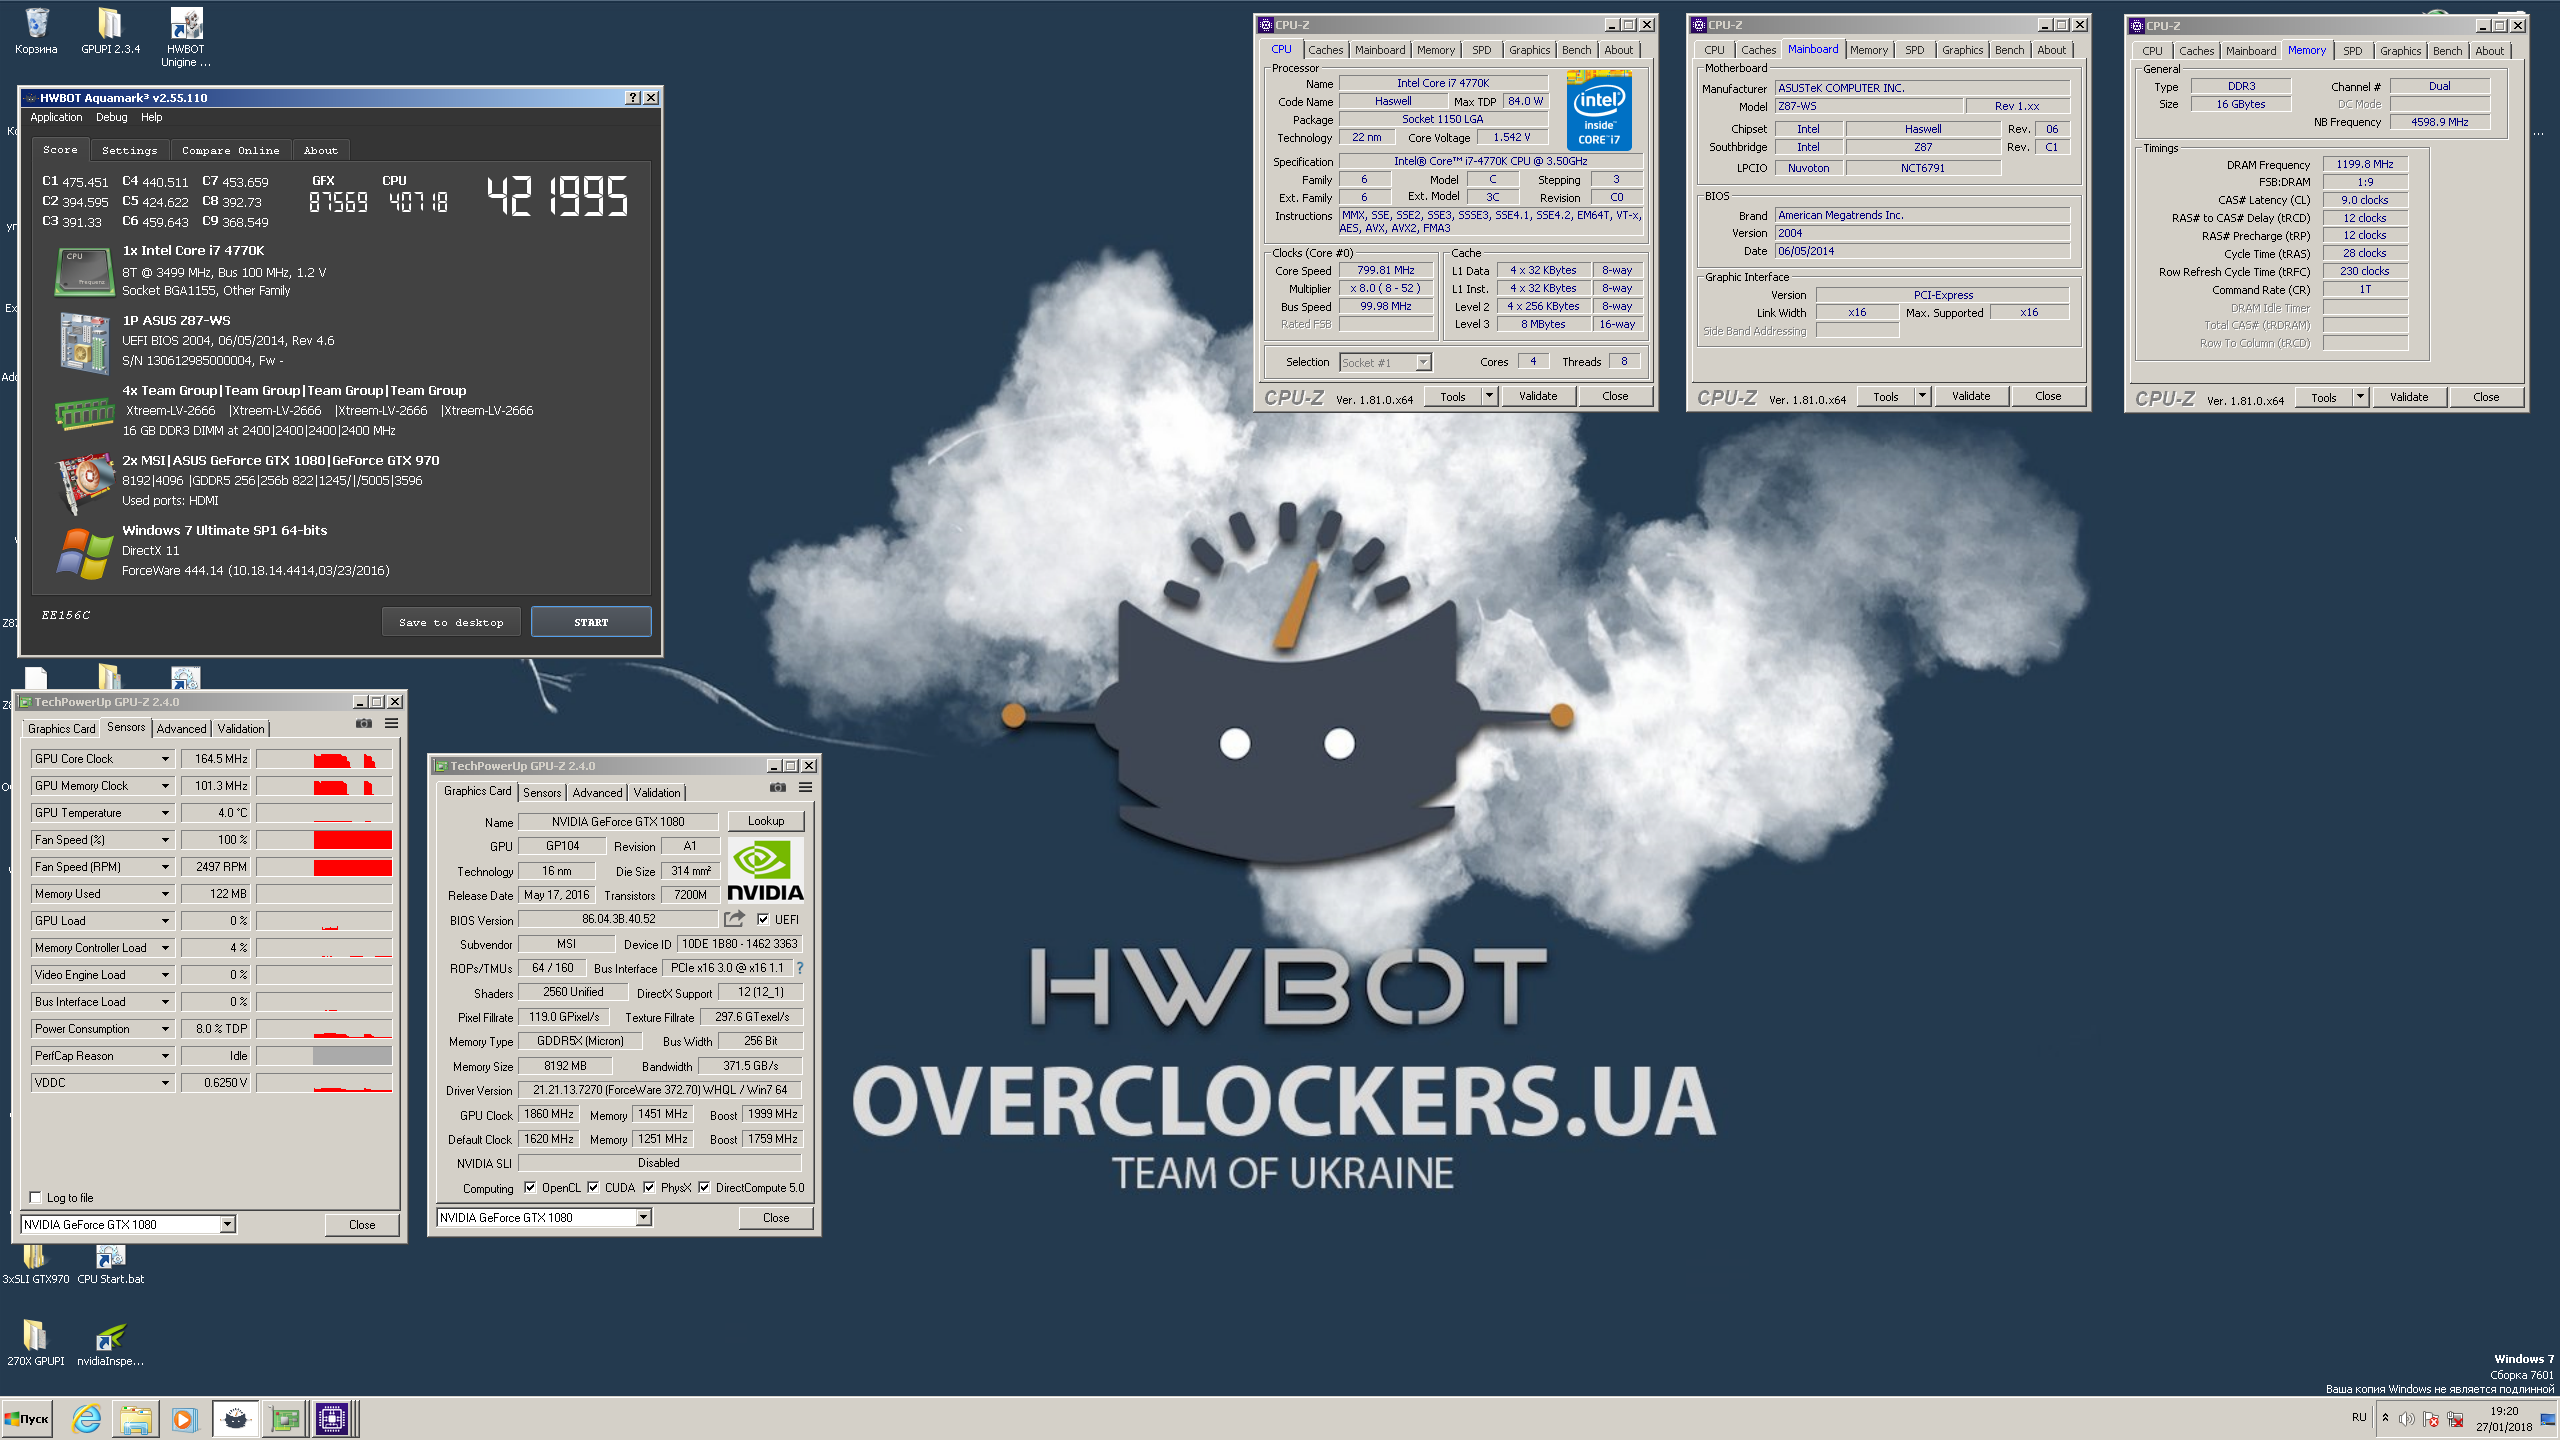Open GPU selector dropdown in Graphics Card window
Image resolution: width=2560 pixels, height=1440 pixels.
(x=644, y=1217)
